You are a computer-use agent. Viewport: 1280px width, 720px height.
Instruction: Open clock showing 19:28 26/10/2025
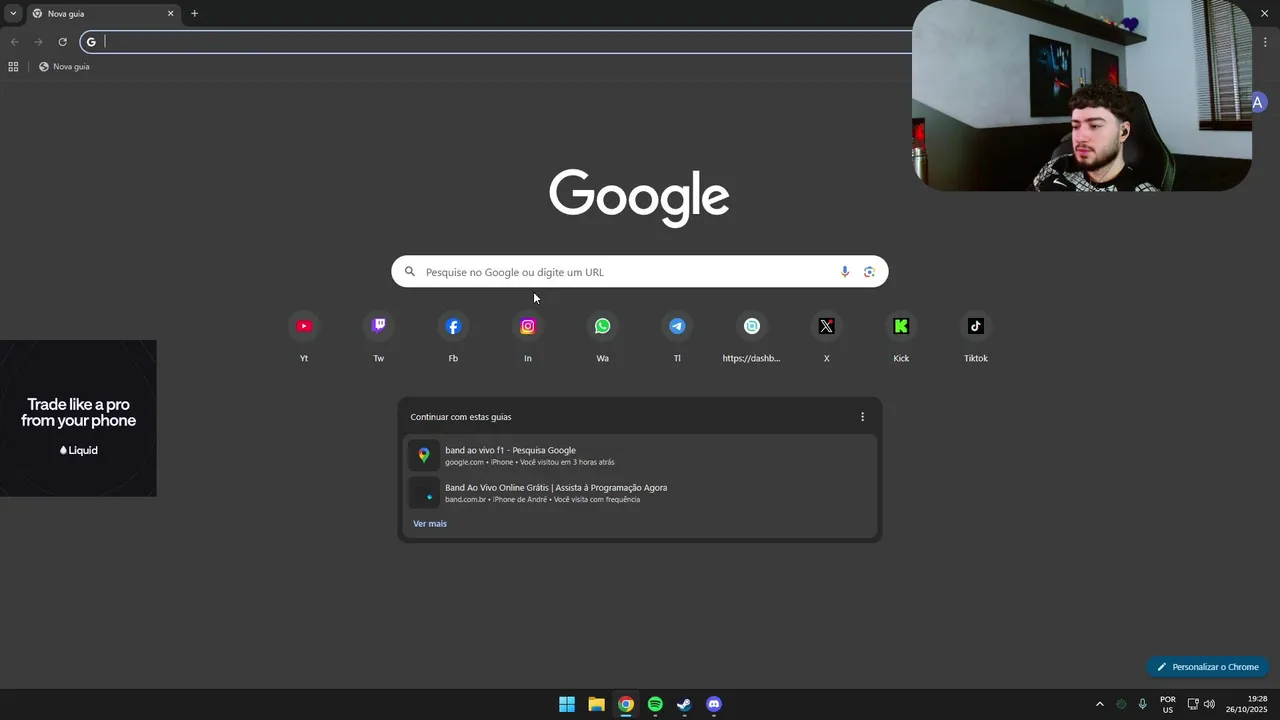[x=1247, y=704]
